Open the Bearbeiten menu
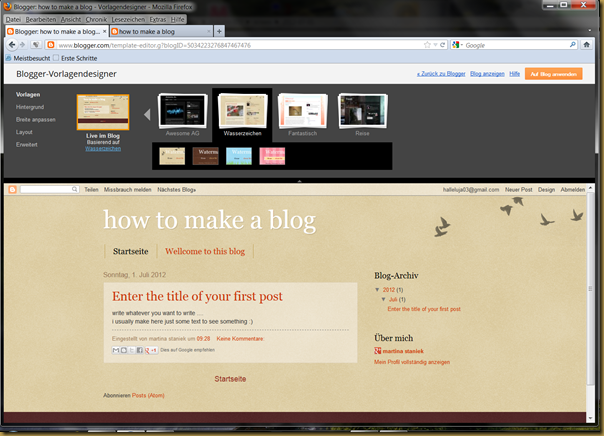604x436 pixels. click(x=41, y=19)
